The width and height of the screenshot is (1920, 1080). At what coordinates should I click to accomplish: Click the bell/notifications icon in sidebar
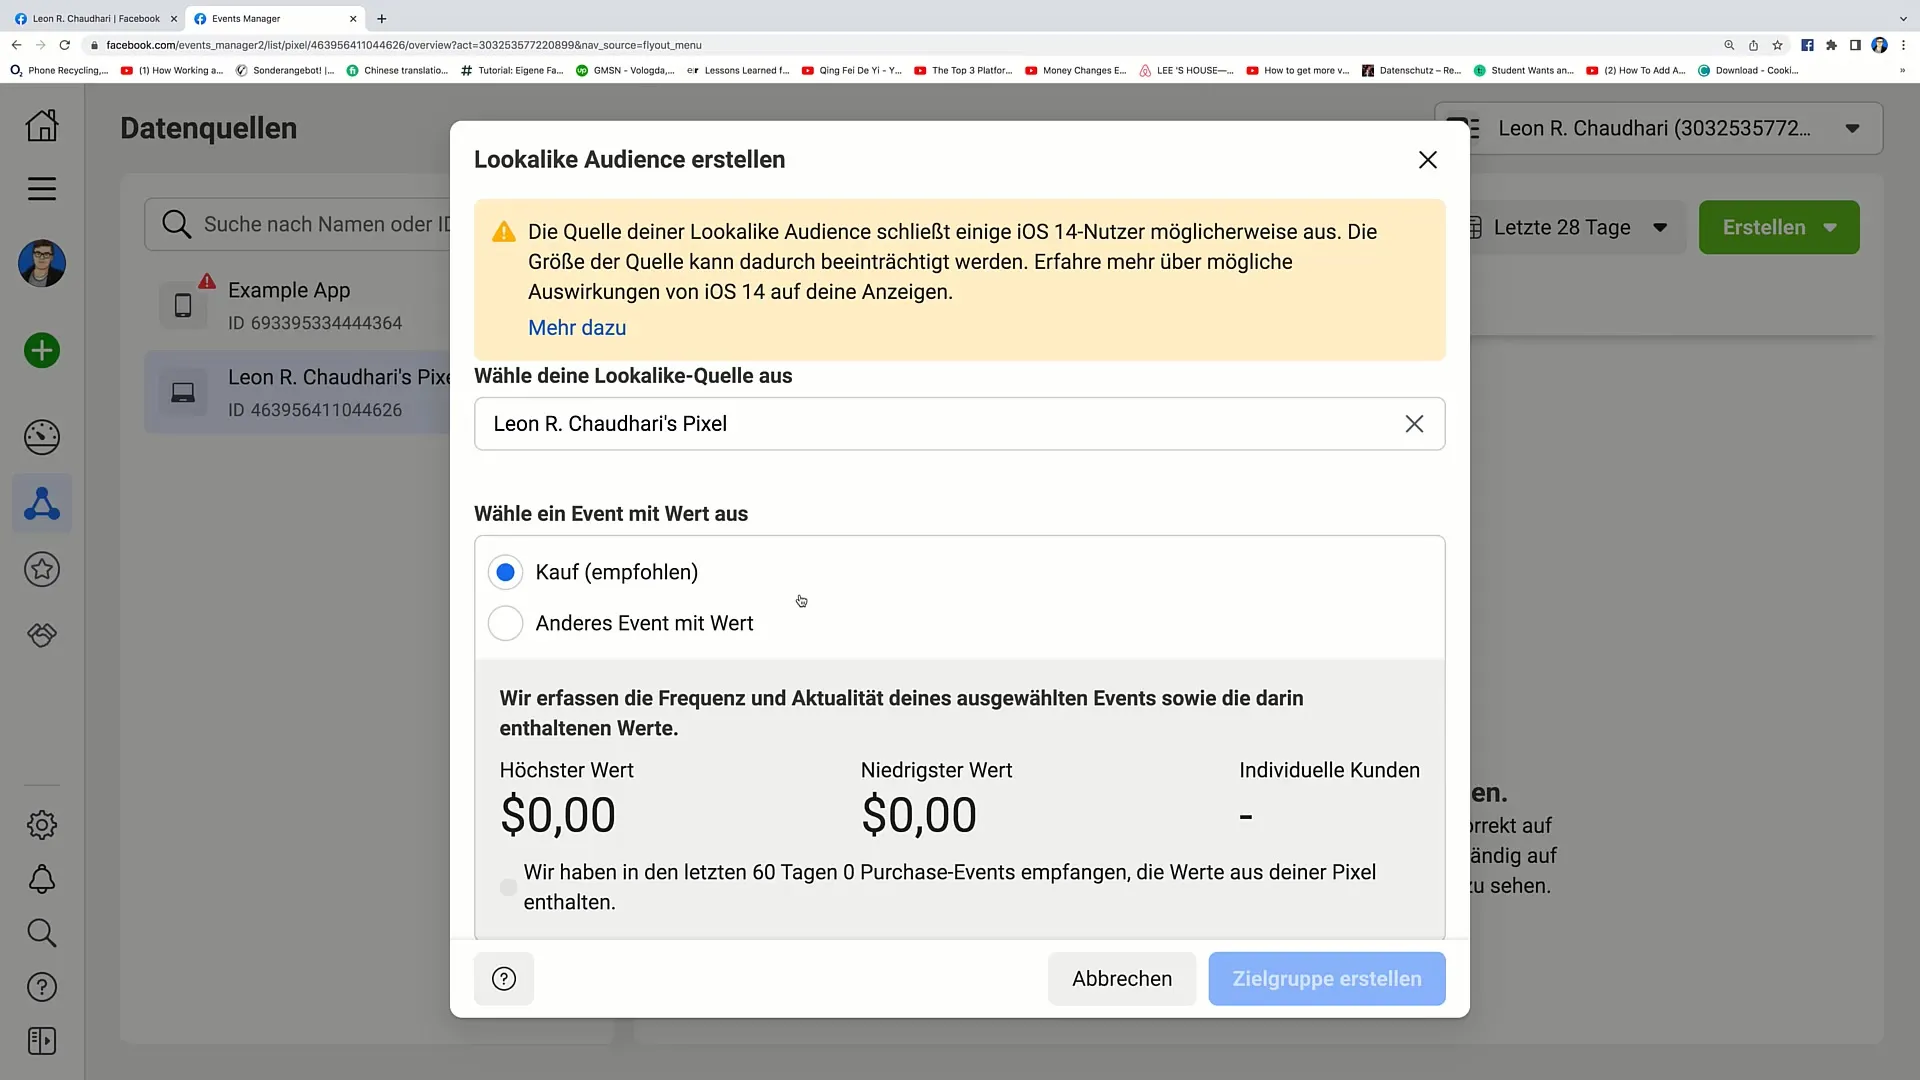pos(42,880)
